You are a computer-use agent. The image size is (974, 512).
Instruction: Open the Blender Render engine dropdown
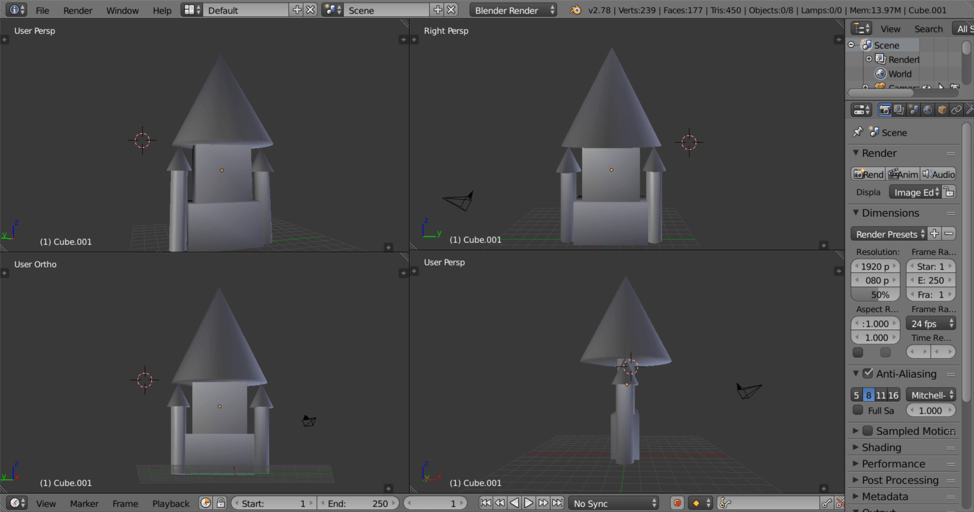point(513,10)
